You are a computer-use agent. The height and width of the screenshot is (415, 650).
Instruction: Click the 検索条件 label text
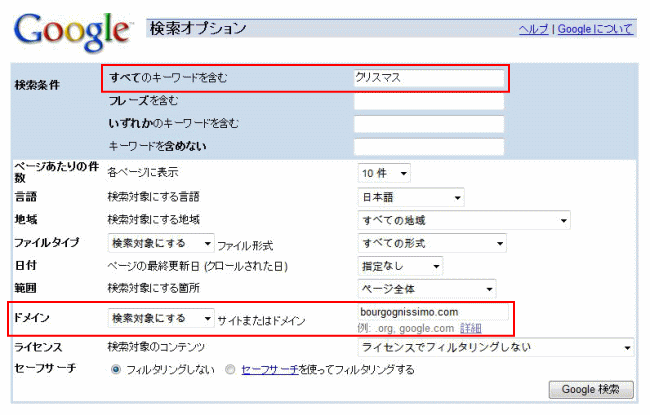(37, 85)
